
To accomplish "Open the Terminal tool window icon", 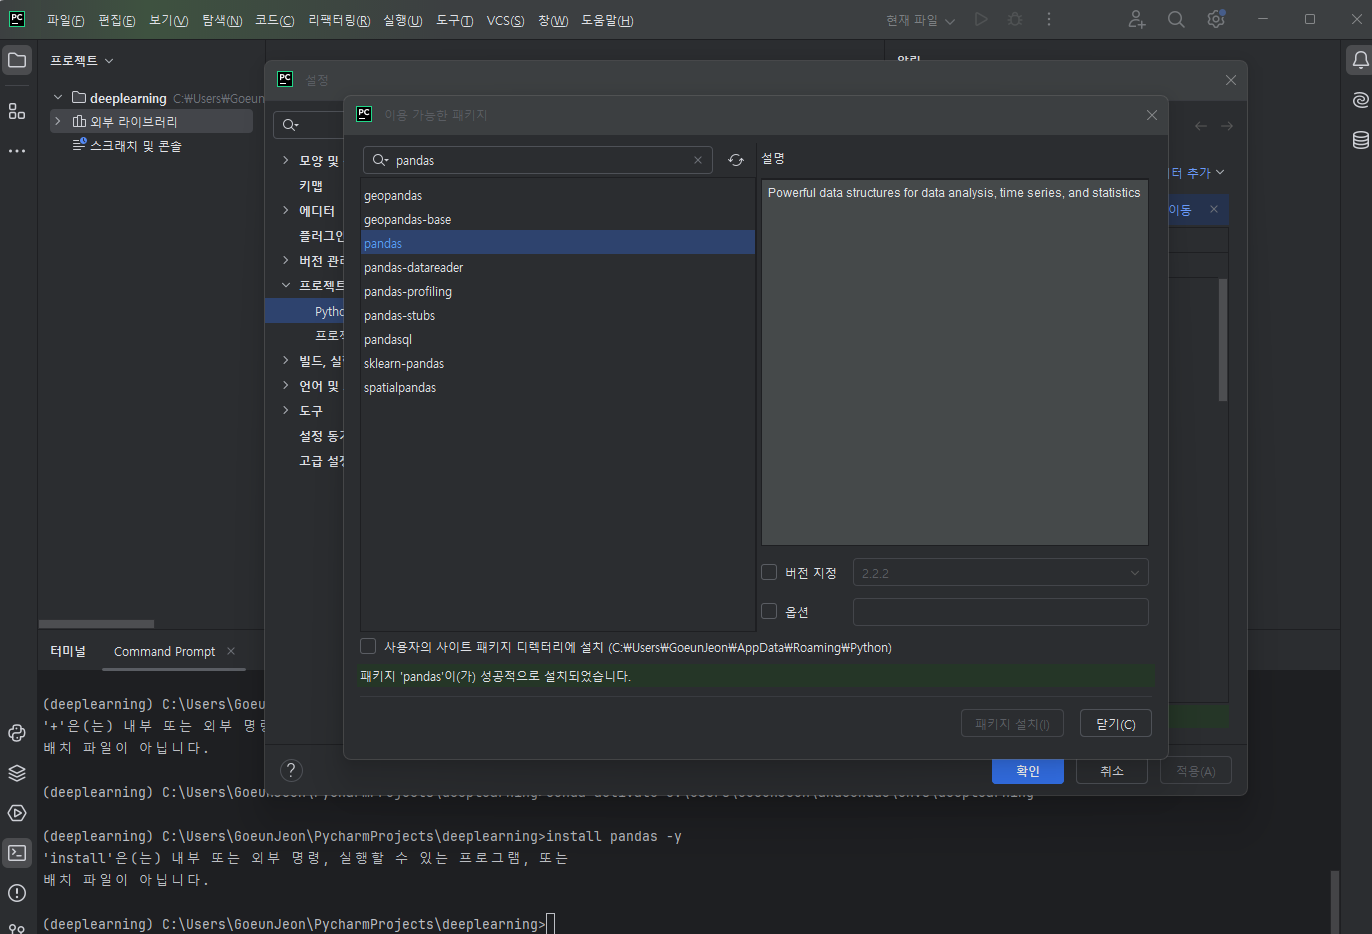I will (17, 853).
